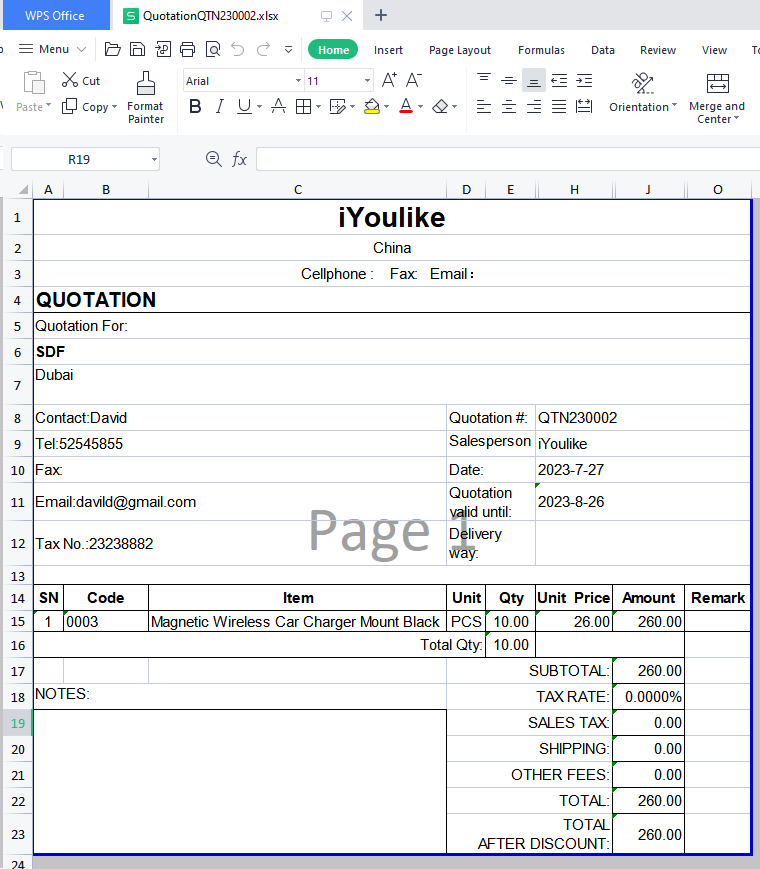Click into the formula bar input
The height and width of the screenshot is (869, 760).
point(507,159)
